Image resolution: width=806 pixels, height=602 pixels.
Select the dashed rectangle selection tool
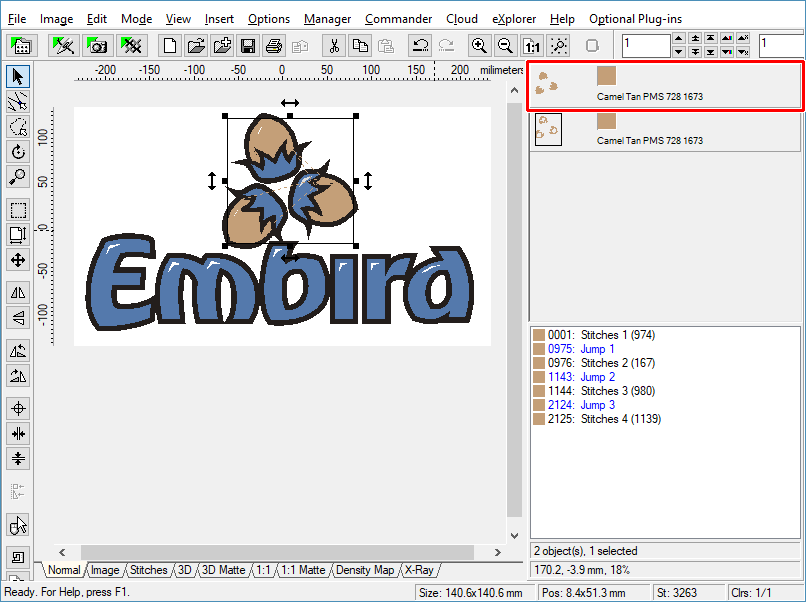18,210
